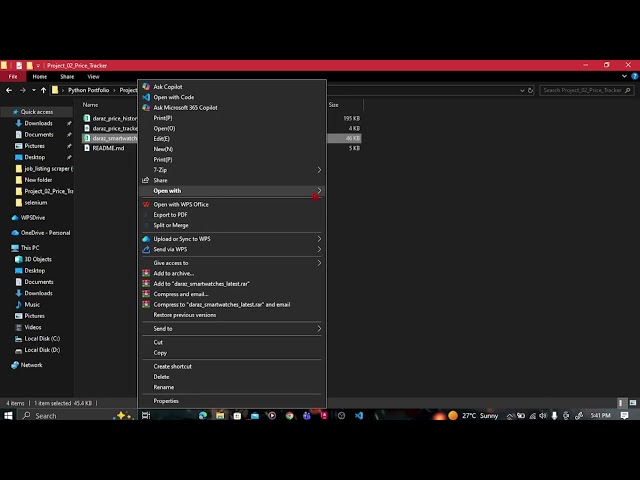Click the Windows Start button

pos(8,416)
